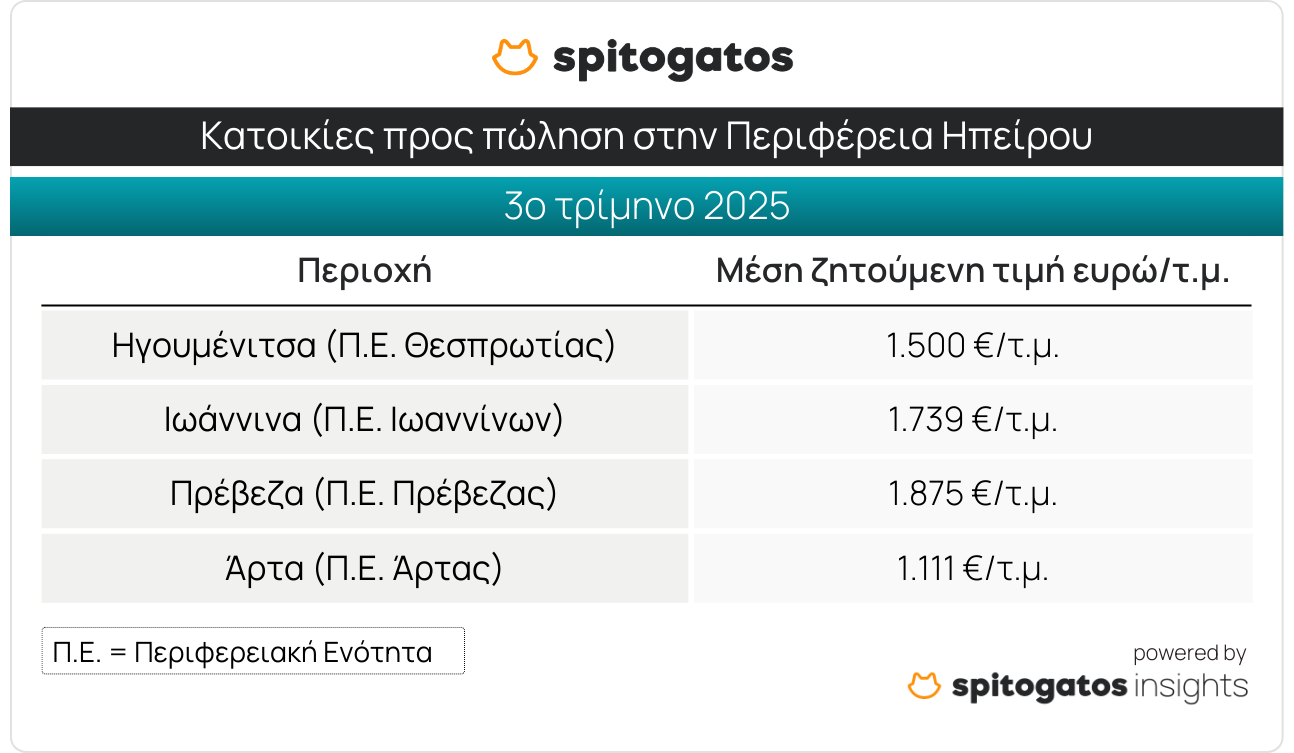Click the black divider line under column headers

(x=646, y=305)
